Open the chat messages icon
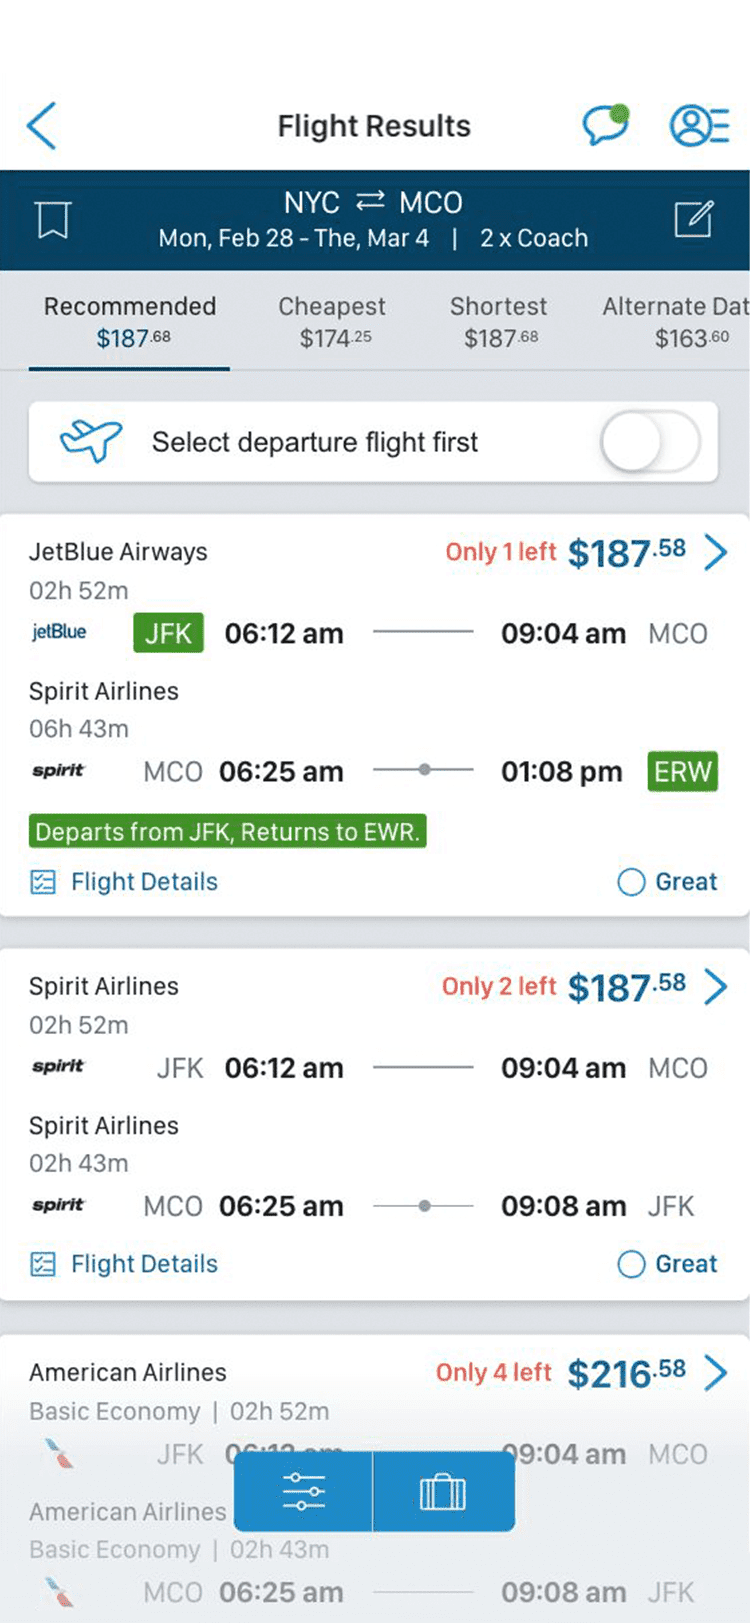 pyautogui.click(x=606, y=125)
